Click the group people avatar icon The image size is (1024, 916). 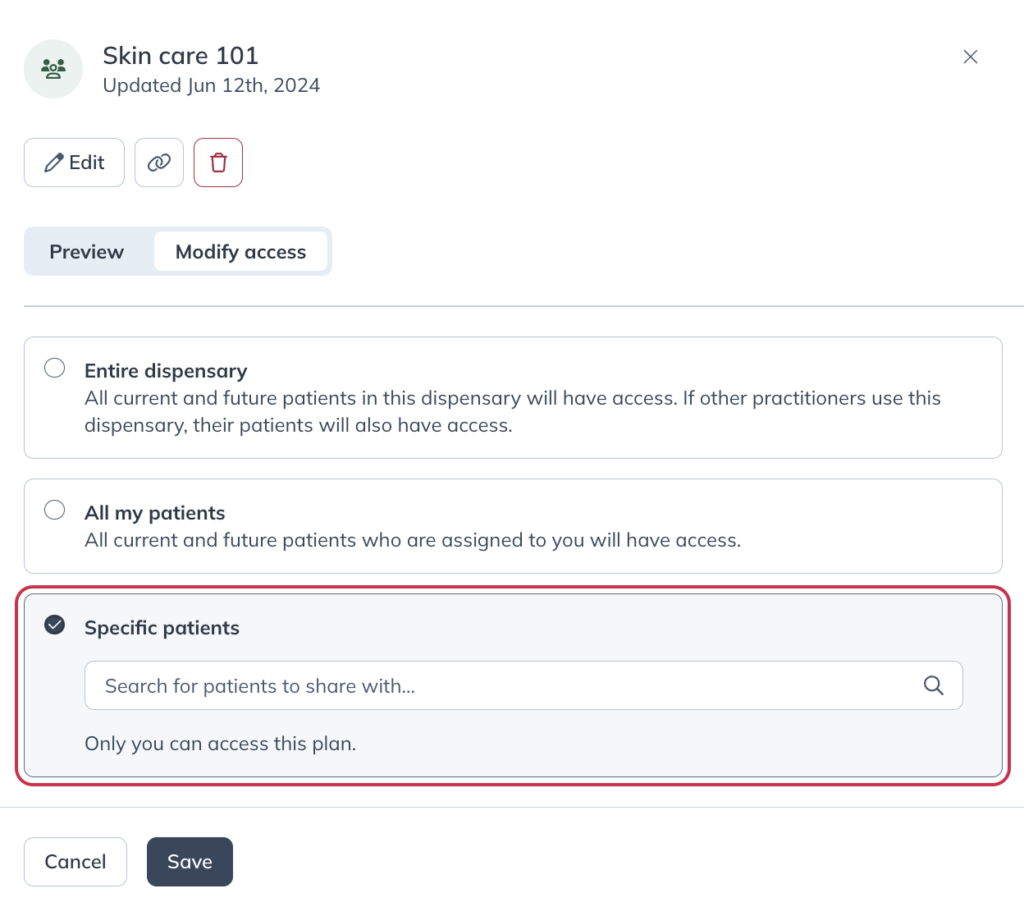[54, 69]
